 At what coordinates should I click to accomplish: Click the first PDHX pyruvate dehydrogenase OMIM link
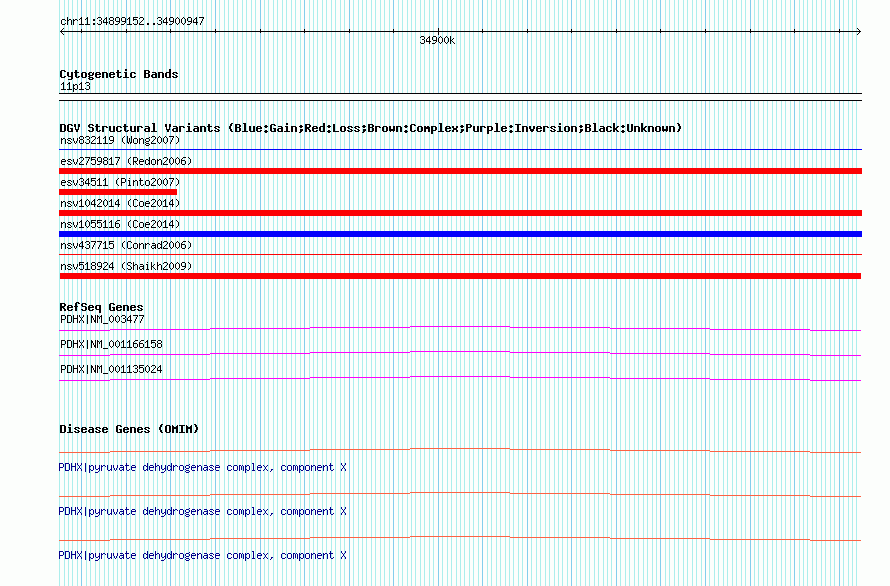pos(203,467)
